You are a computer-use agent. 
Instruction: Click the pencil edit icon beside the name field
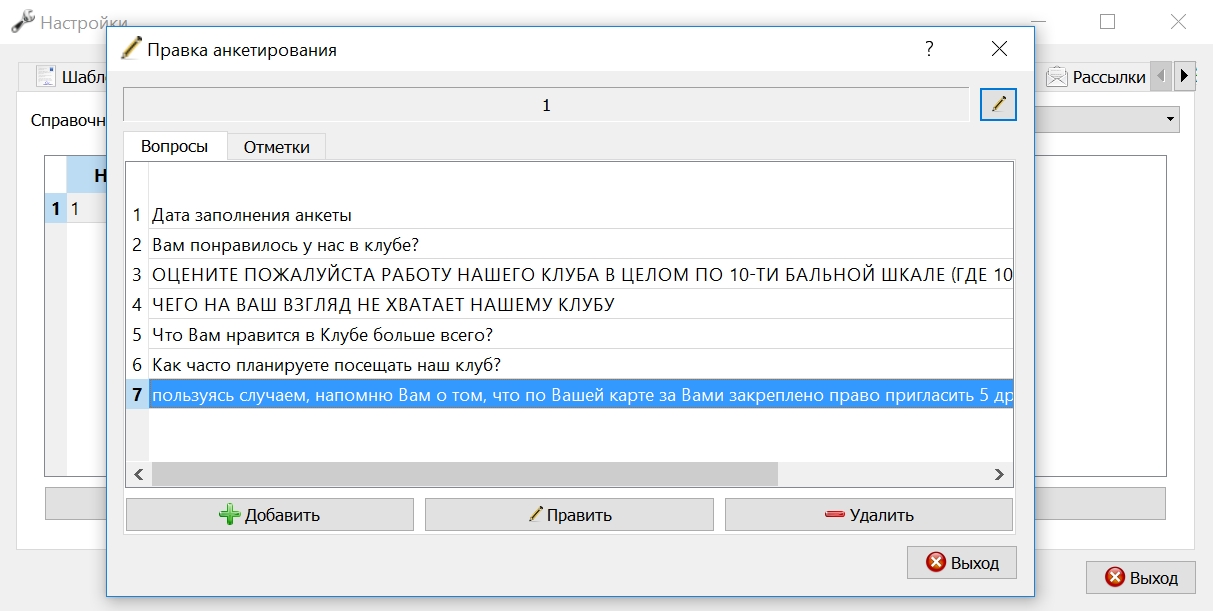coord(998,104)
